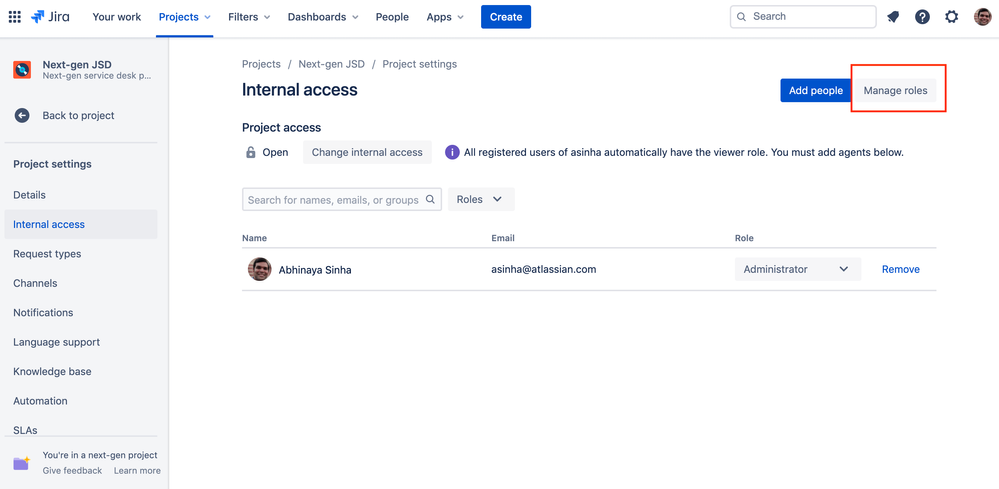Click the Jira logo
The height and width of the screenshot is (489, 999).
click(x=50, y=17)
